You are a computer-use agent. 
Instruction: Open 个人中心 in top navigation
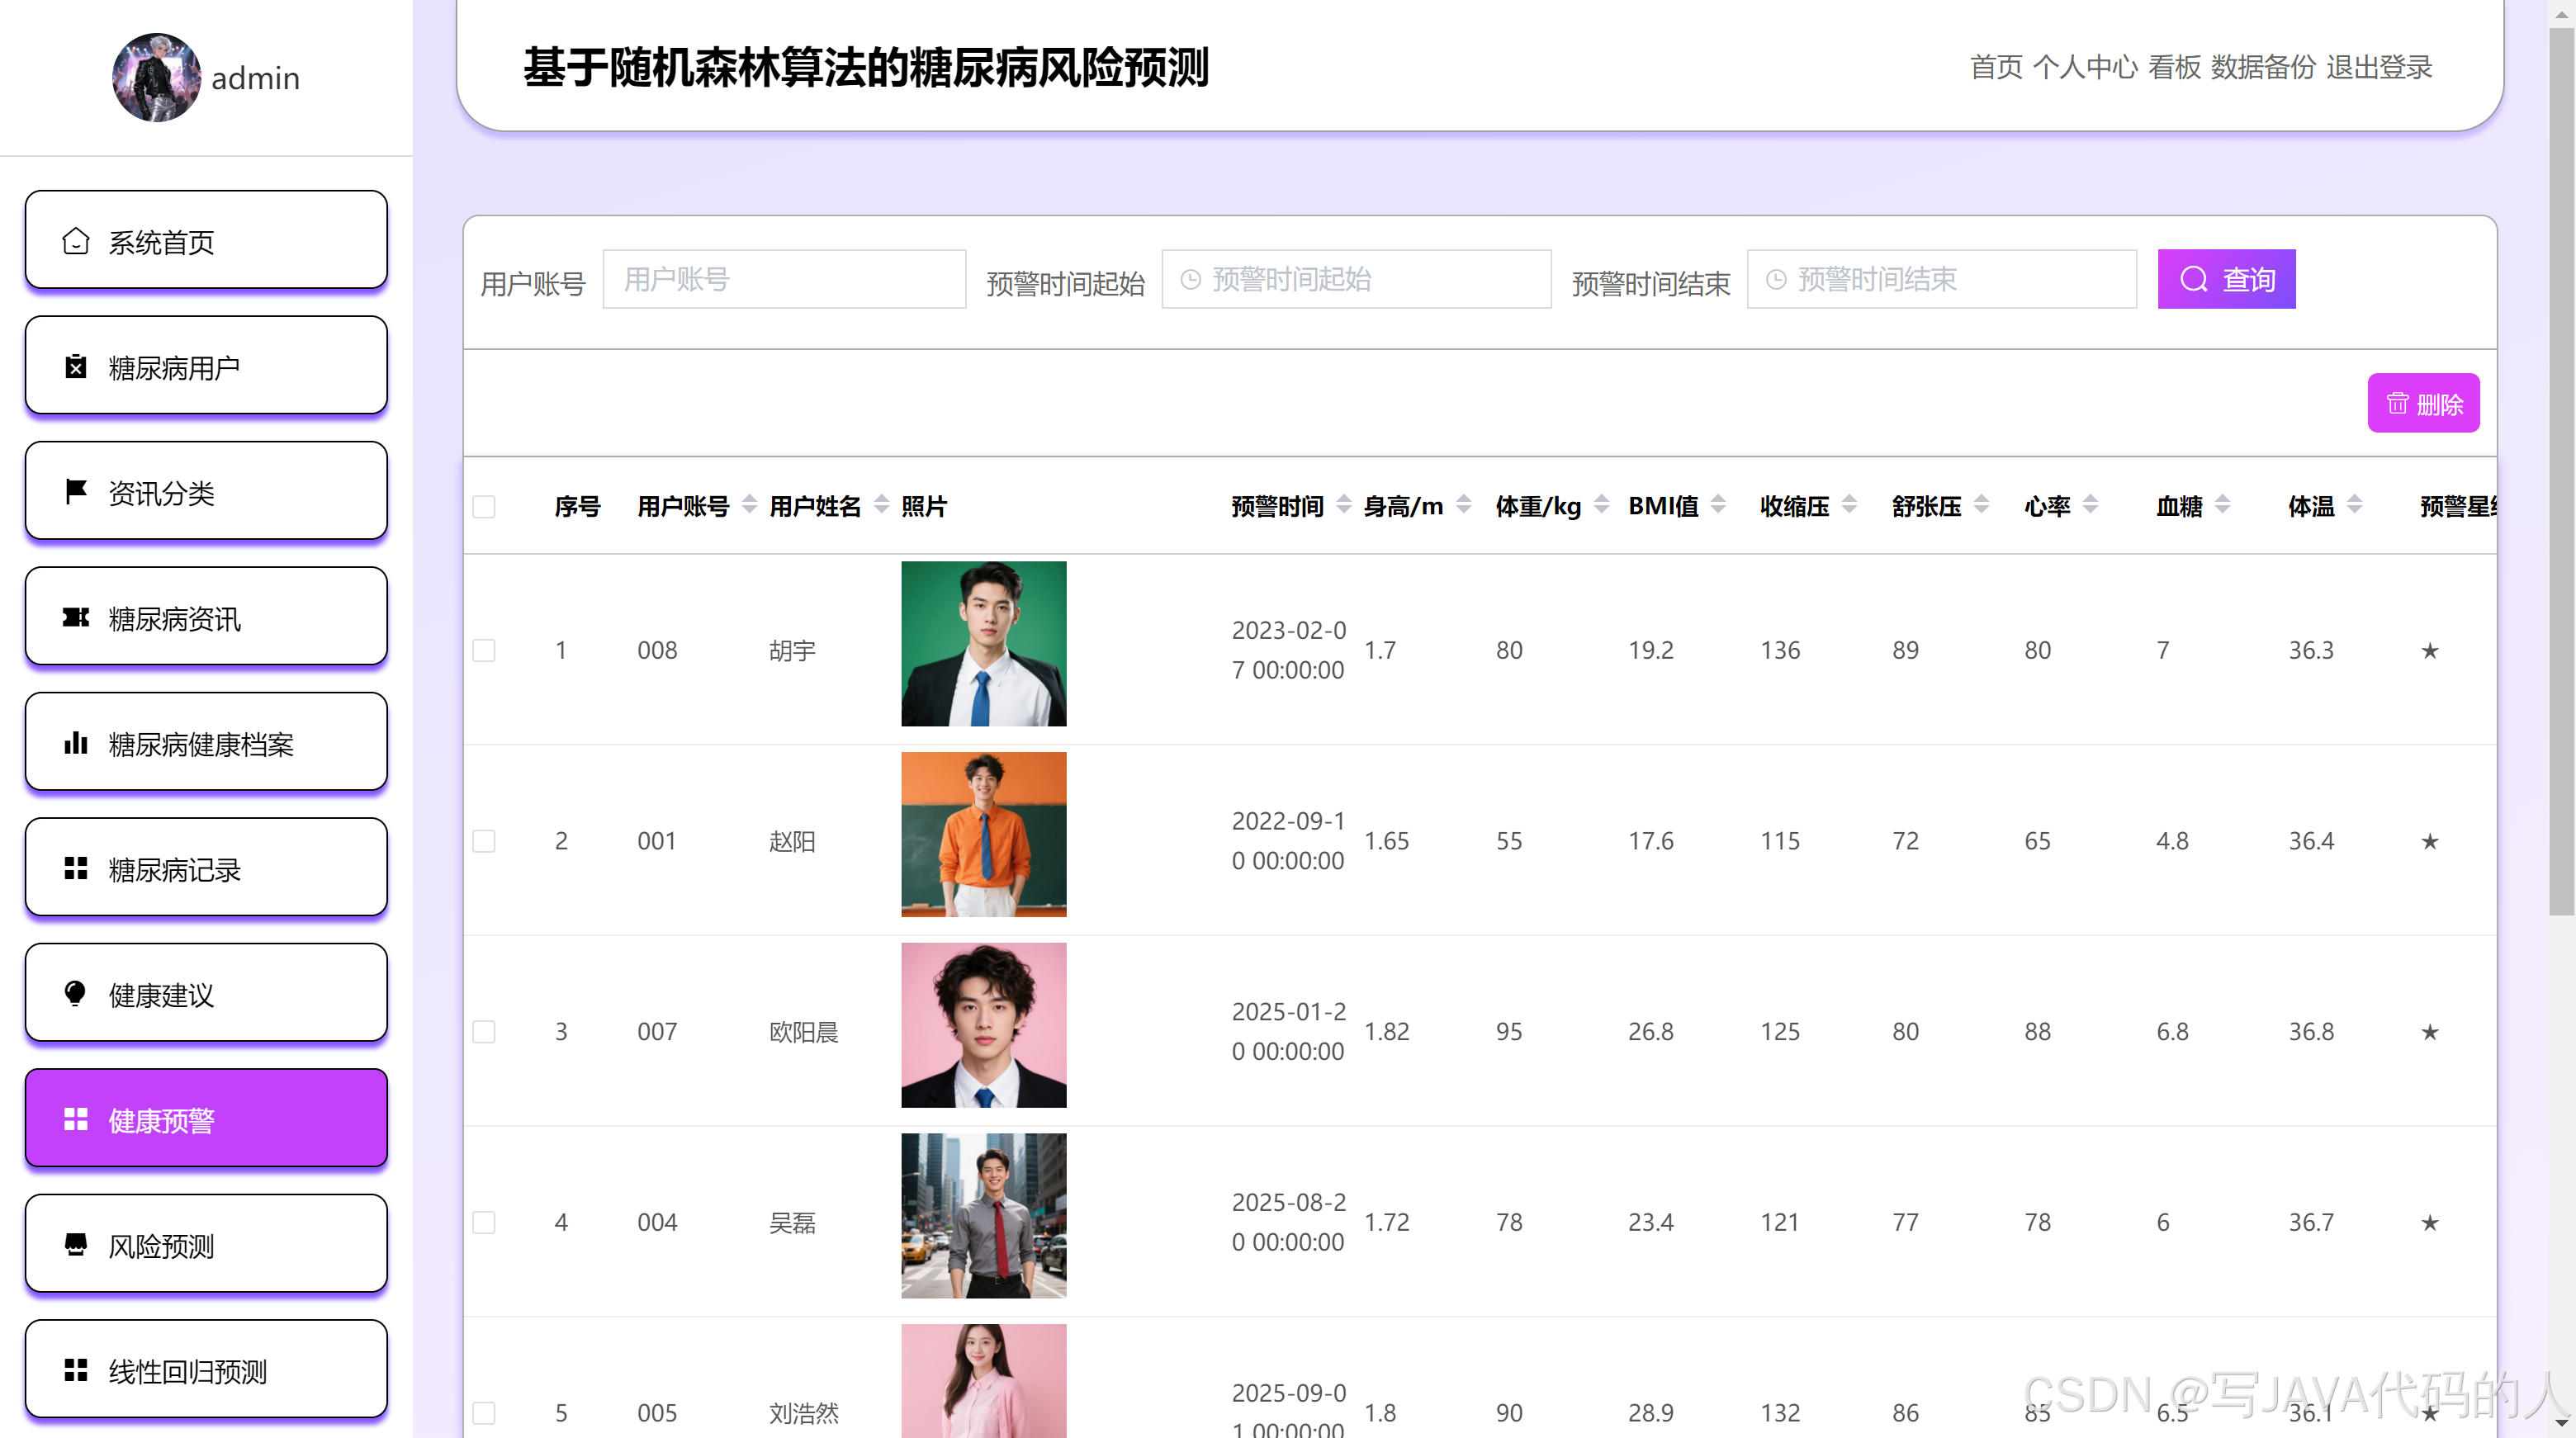tap(2085, 67)
